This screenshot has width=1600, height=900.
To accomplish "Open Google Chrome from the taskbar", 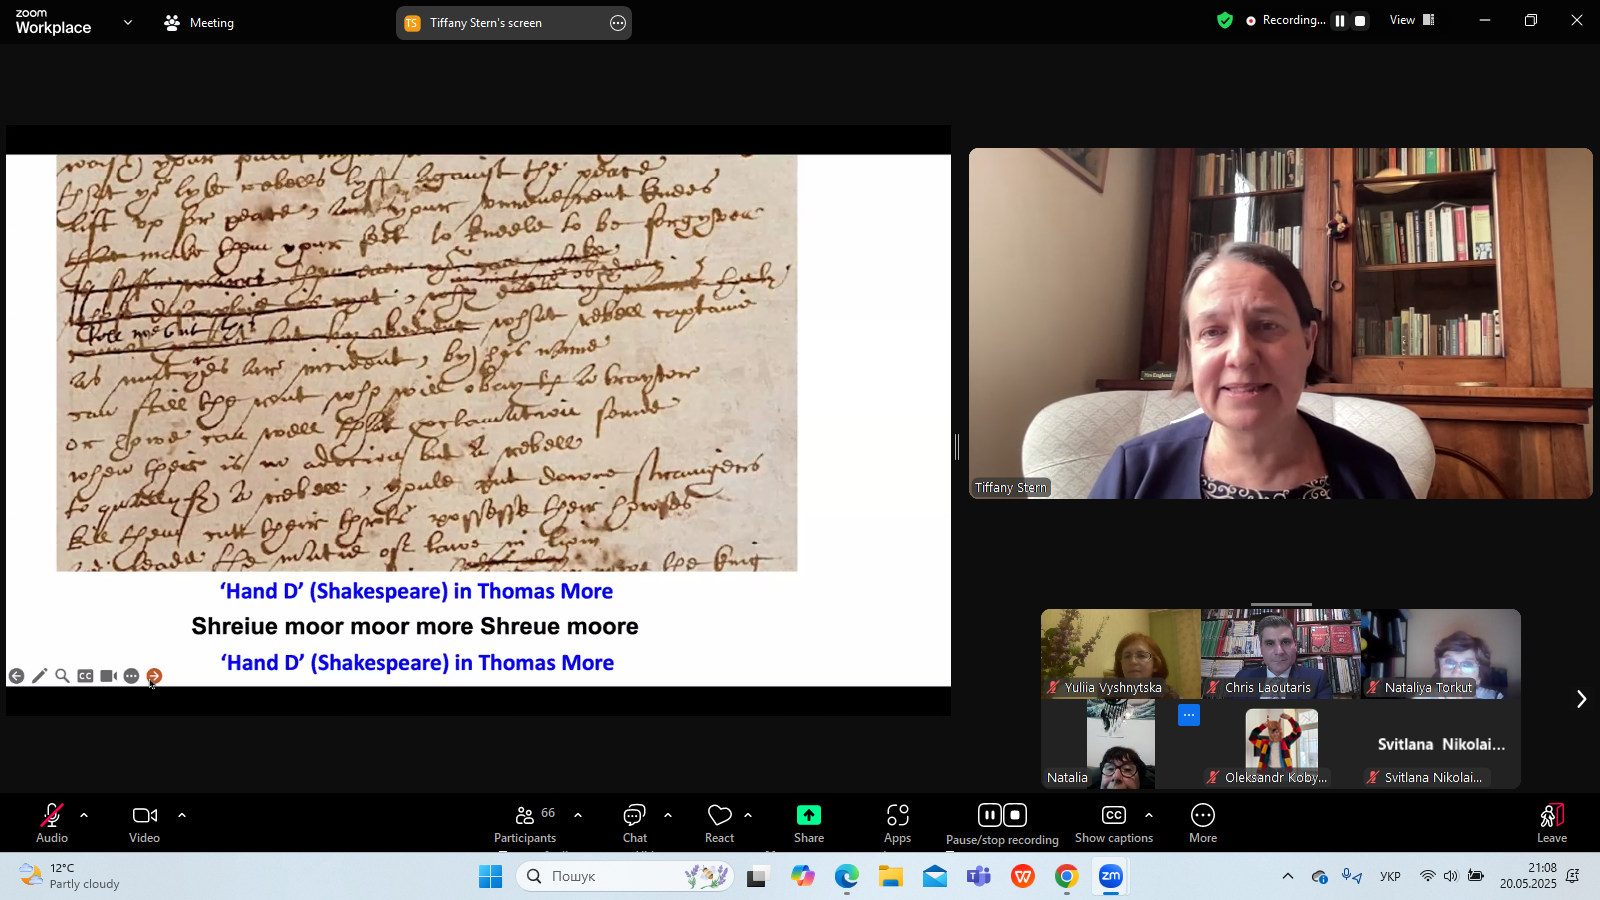I will click(1067, 877).
